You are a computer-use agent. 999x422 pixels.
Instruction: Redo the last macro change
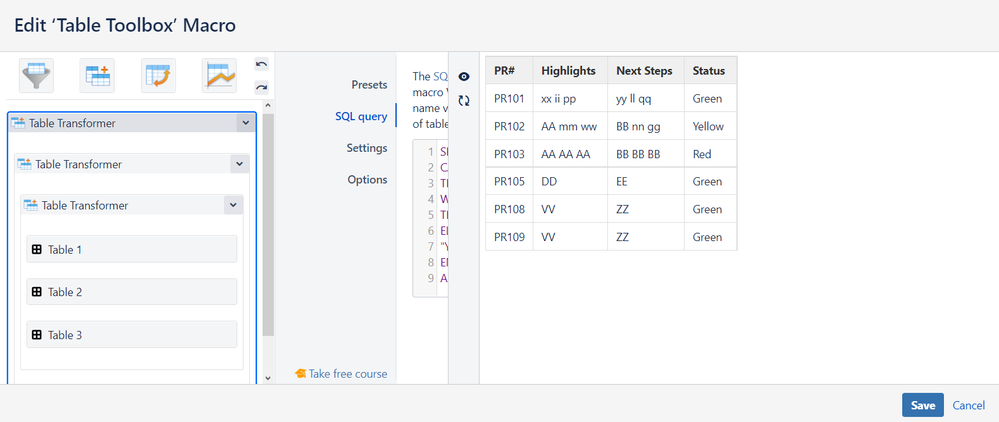261,87
